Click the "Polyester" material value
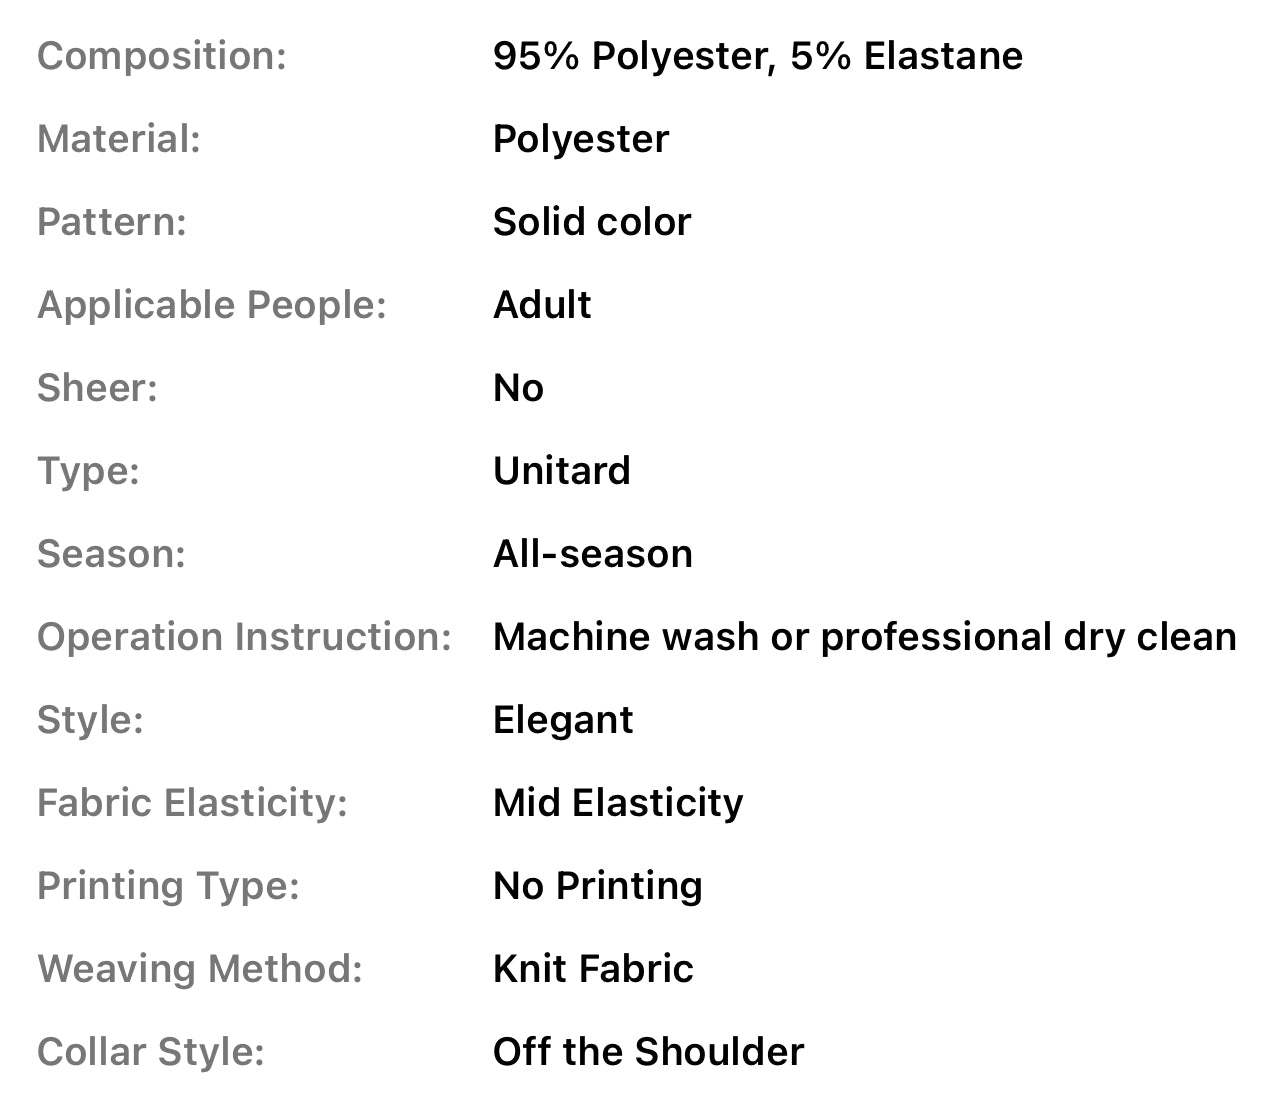 (580, 139)
